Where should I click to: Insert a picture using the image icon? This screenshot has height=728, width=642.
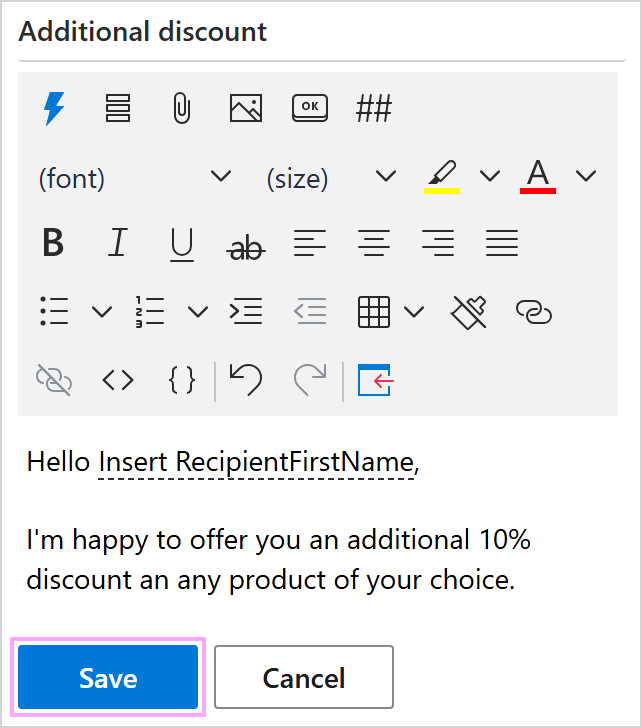(245, 108)
